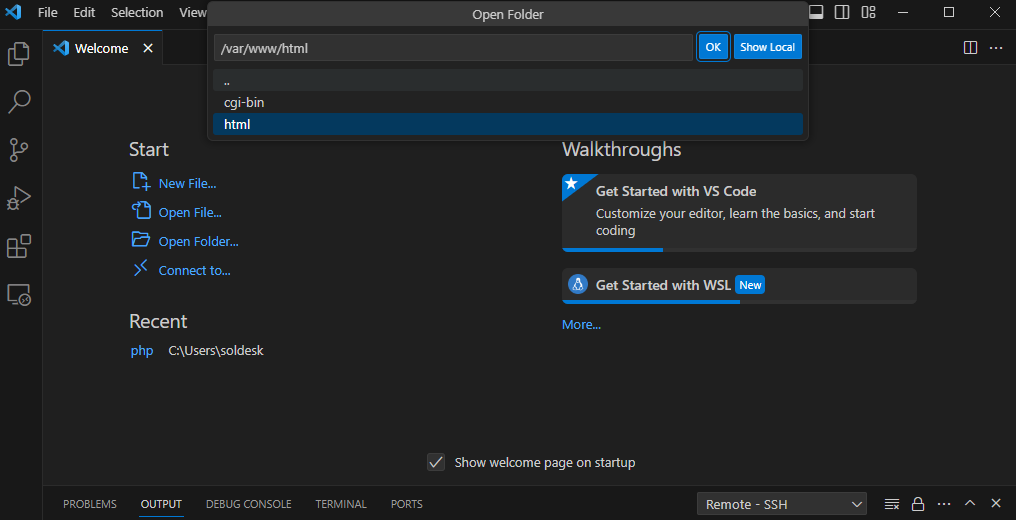The width and height of the screenshot is (1016, 520).
Task: Maximize the VS Code window
Action: [x=949, y=12]
